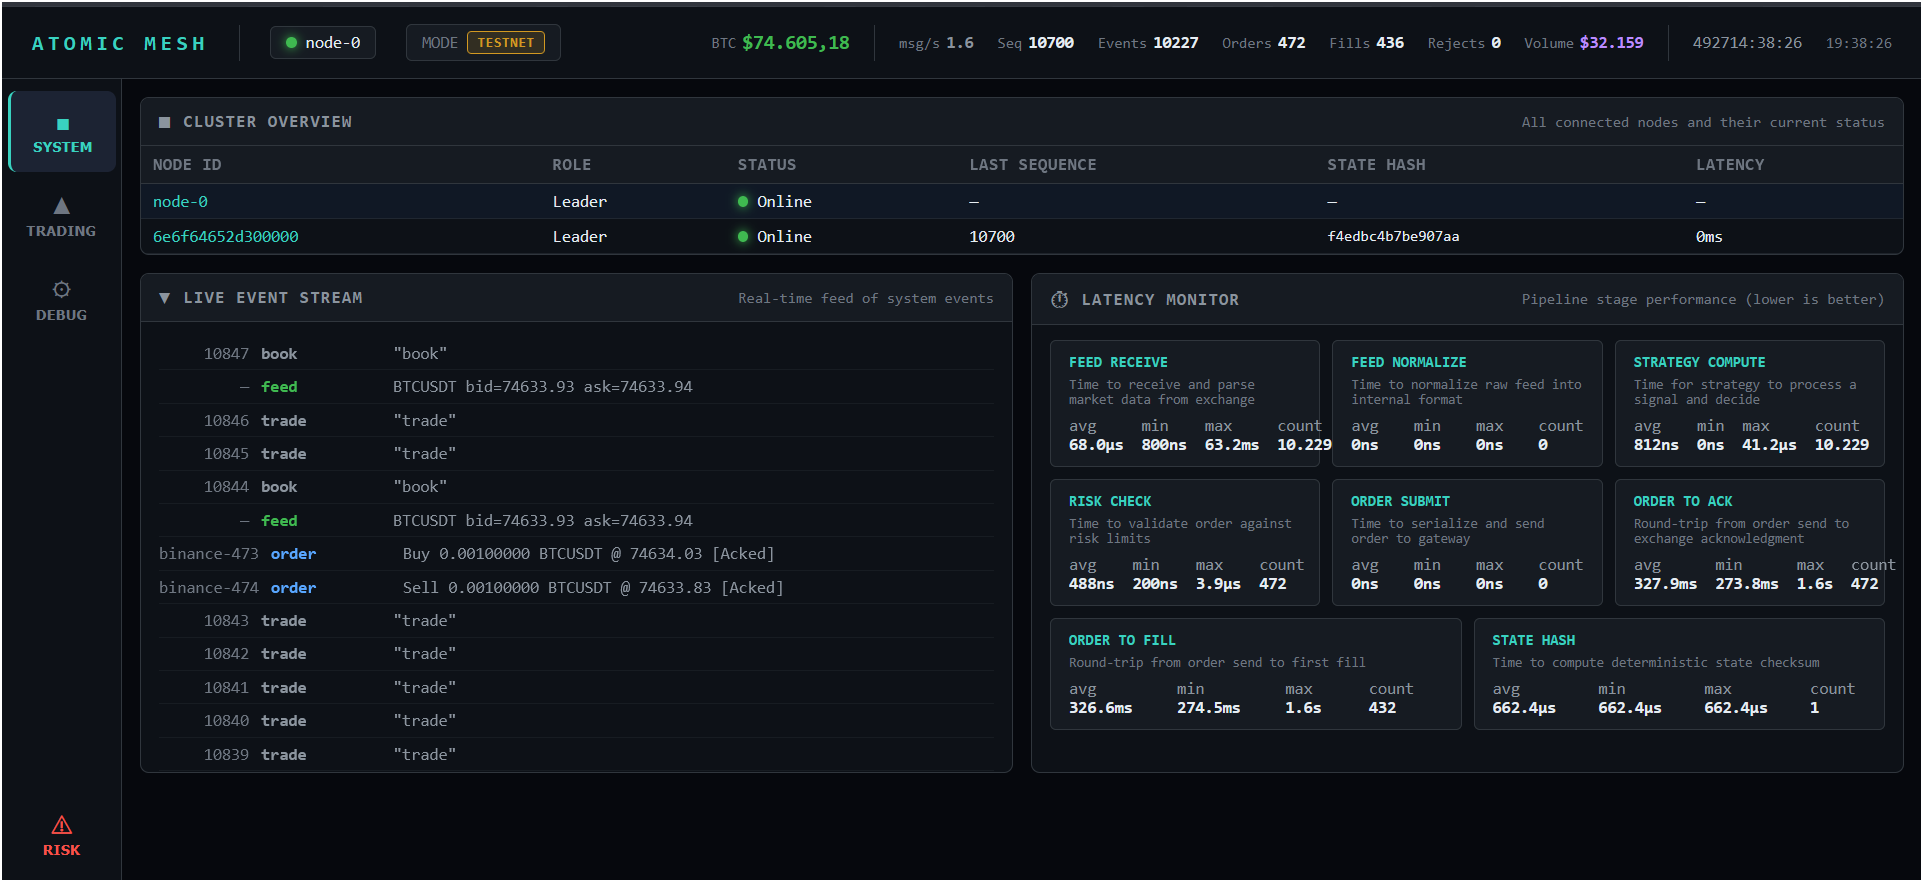Viewport: 1923px width, 882px height.
Task: Click the ROLE column header
Action: pos(572,165)
